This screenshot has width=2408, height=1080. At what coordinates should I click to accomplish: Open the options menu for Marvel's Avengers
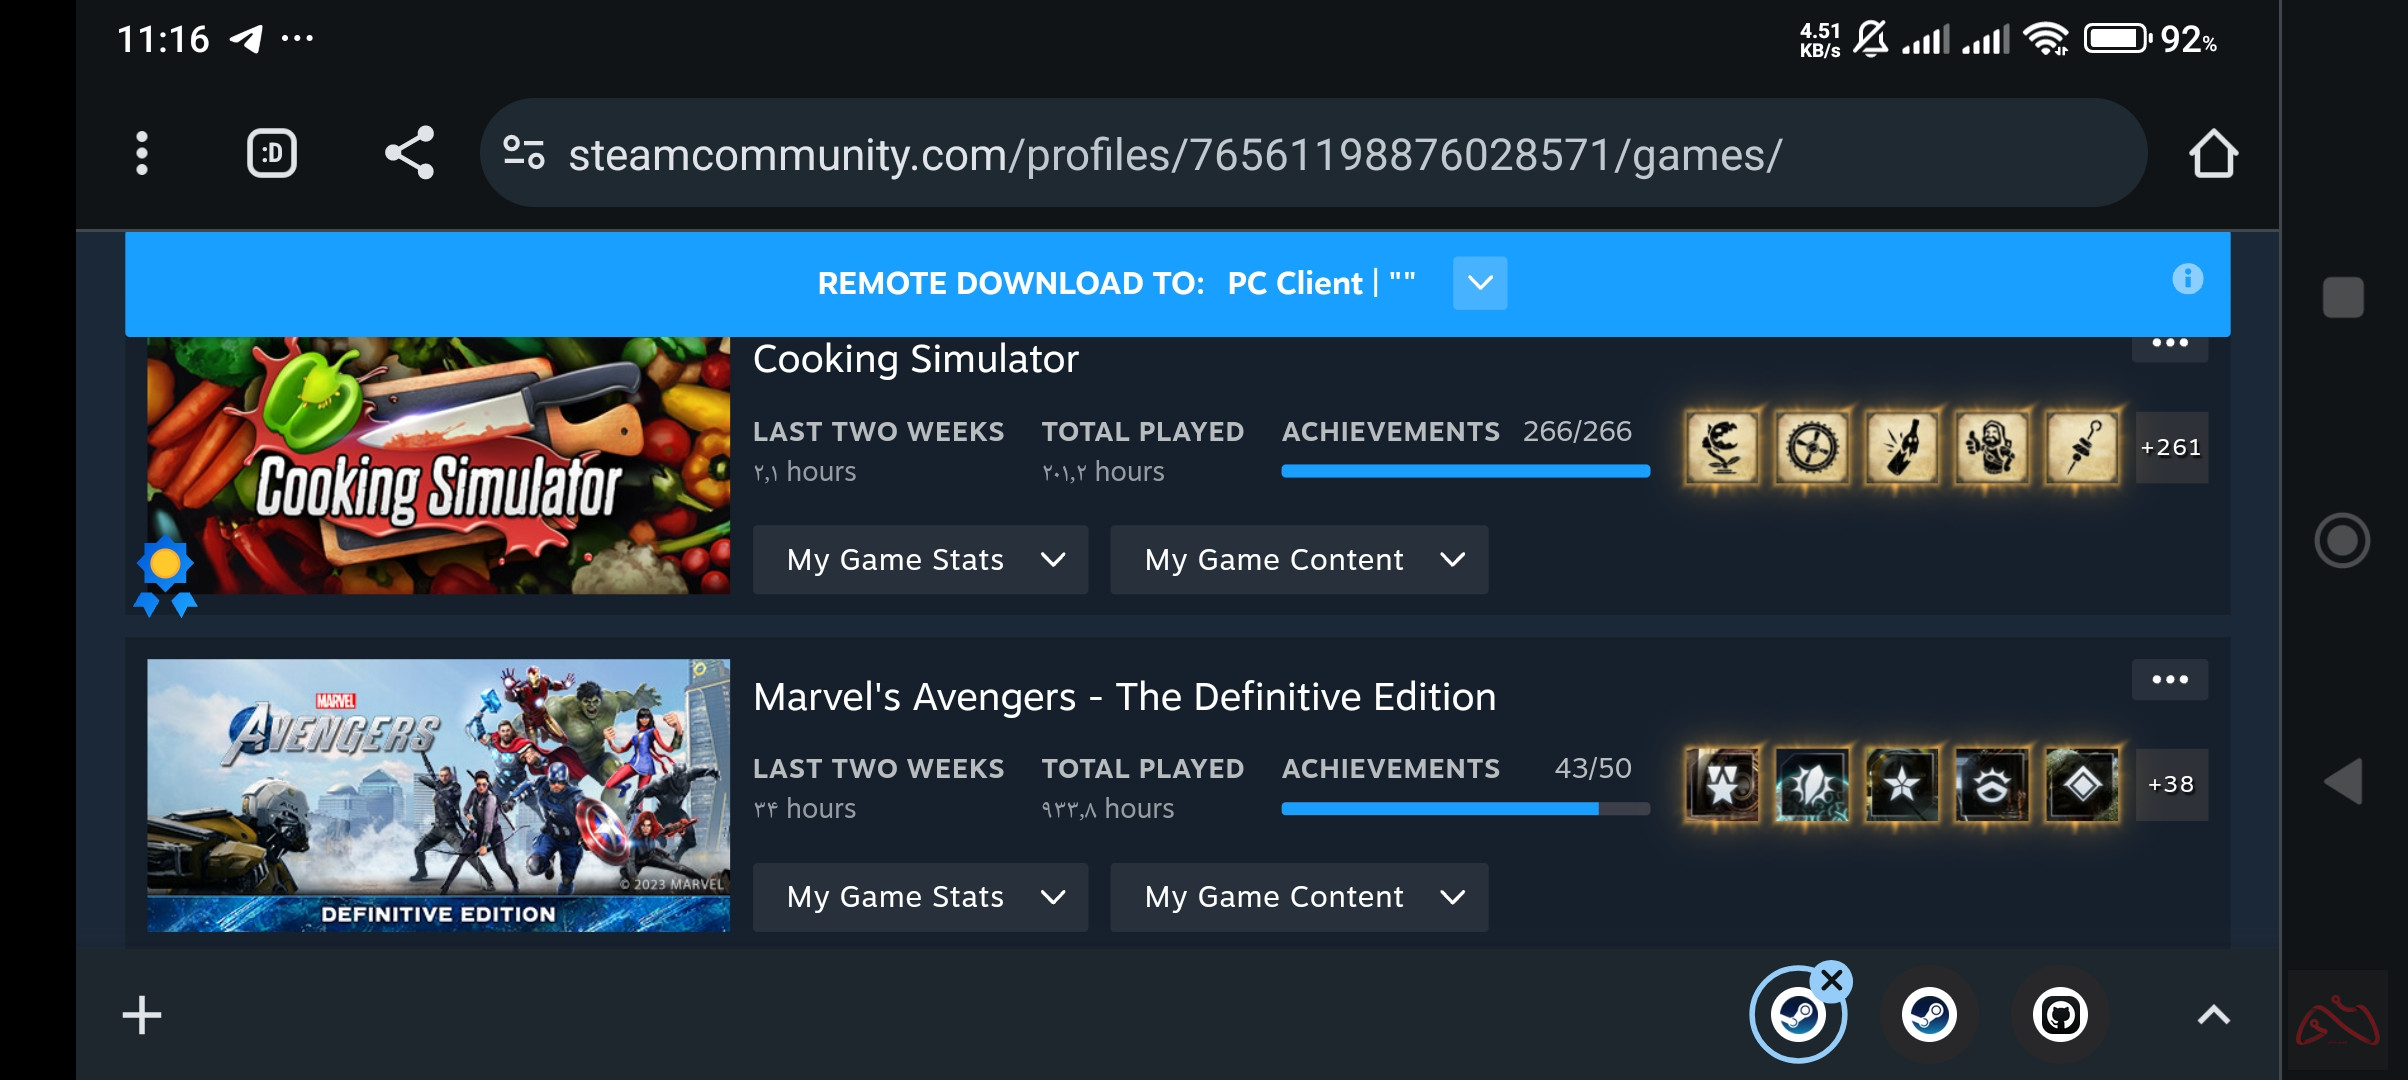[x=2170, y=679]
